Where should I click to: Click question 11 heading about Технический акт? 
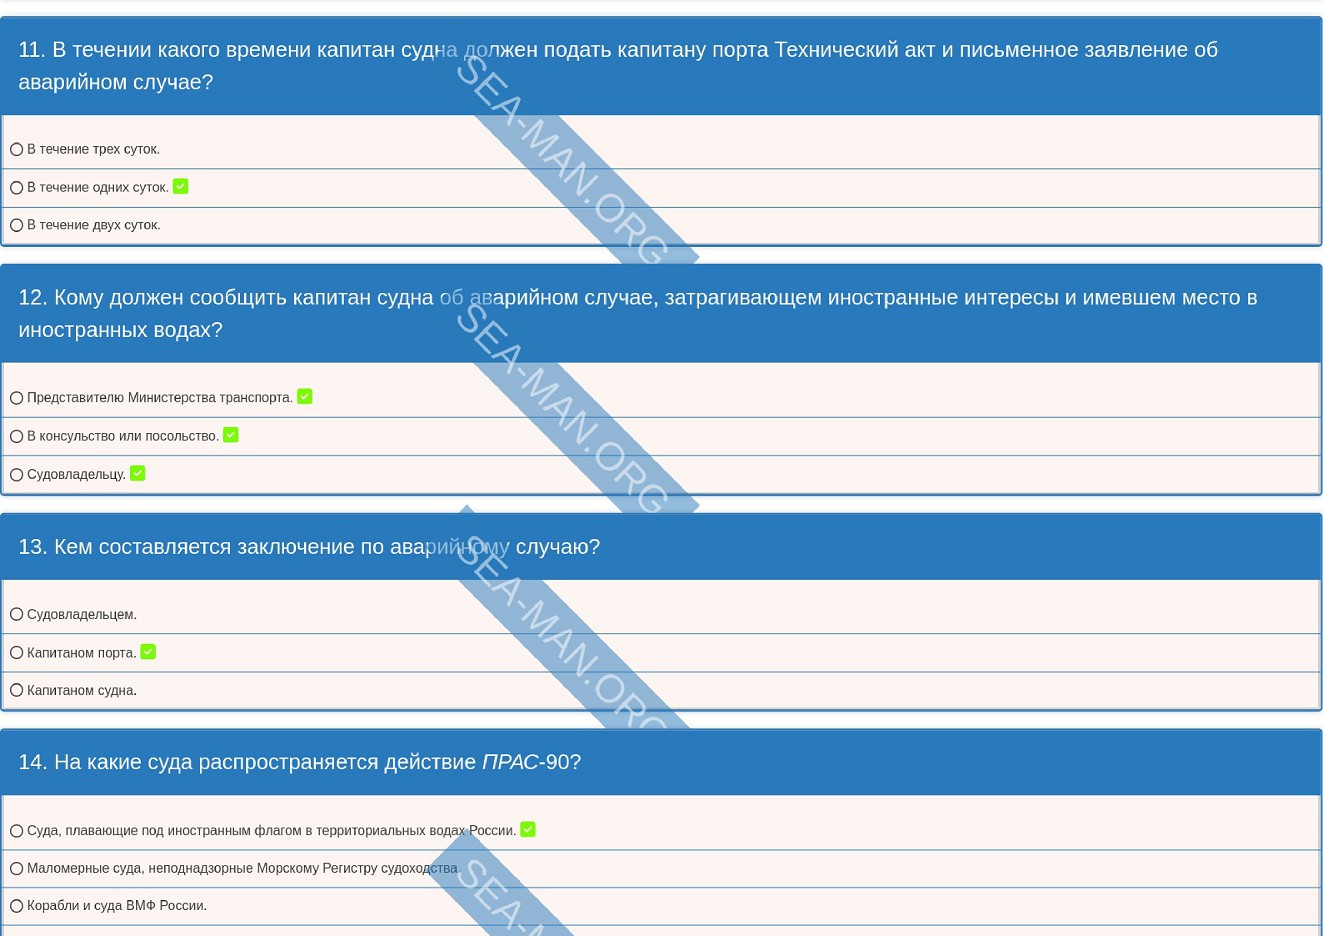(x=618, y=65)
